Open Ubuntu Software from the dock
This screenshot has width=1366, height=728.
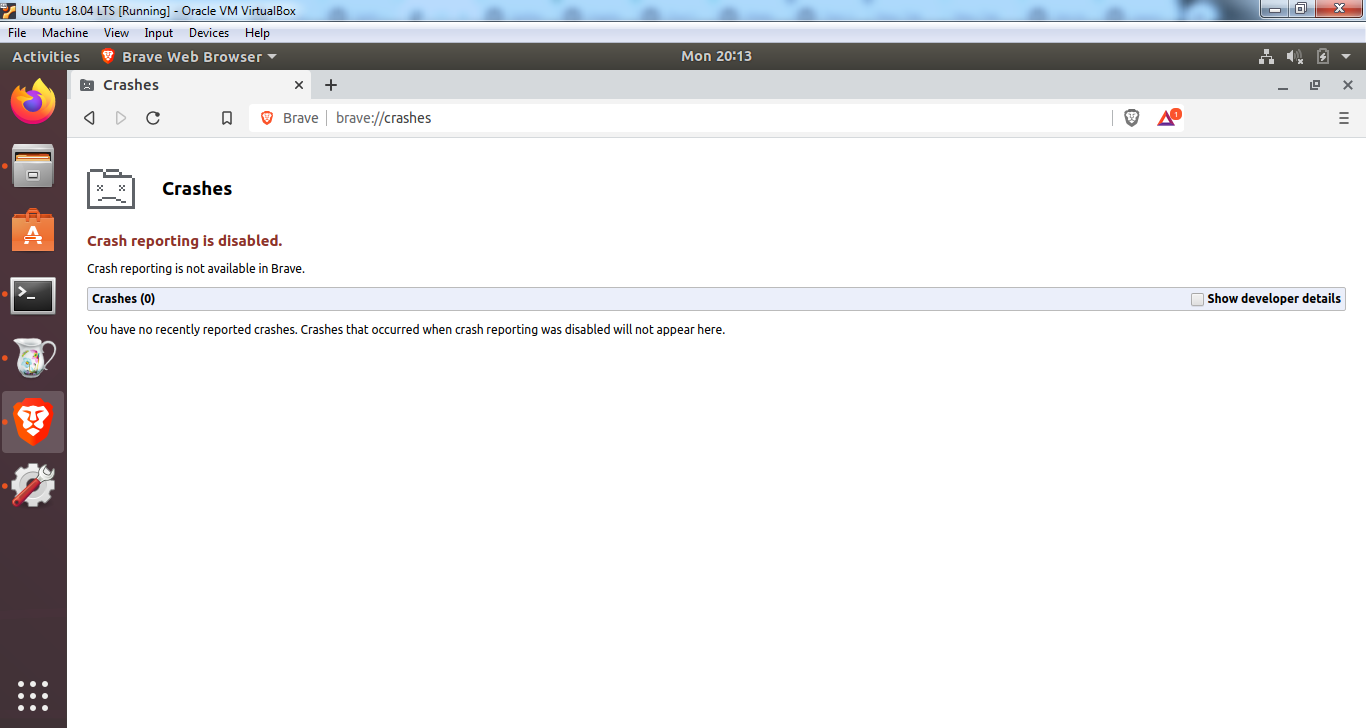click(33, 231)
